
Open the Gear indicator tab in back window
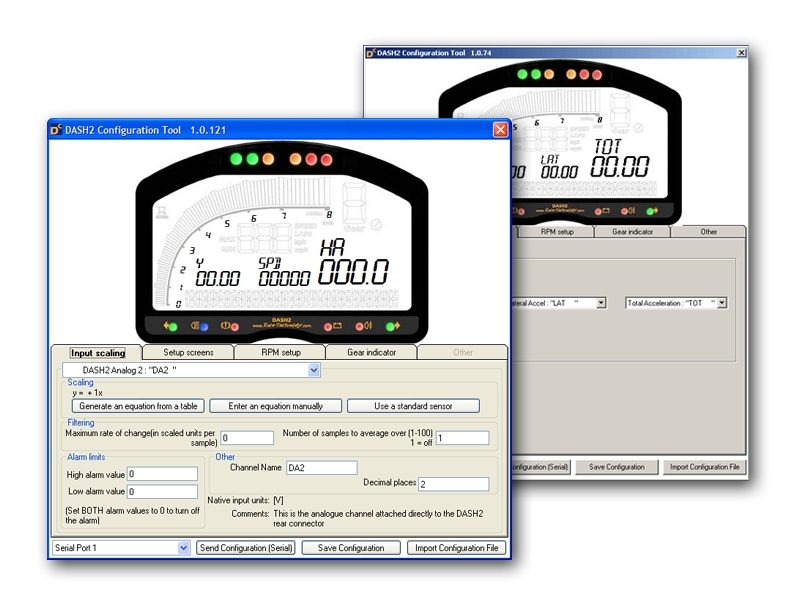(x=633, y=232)
